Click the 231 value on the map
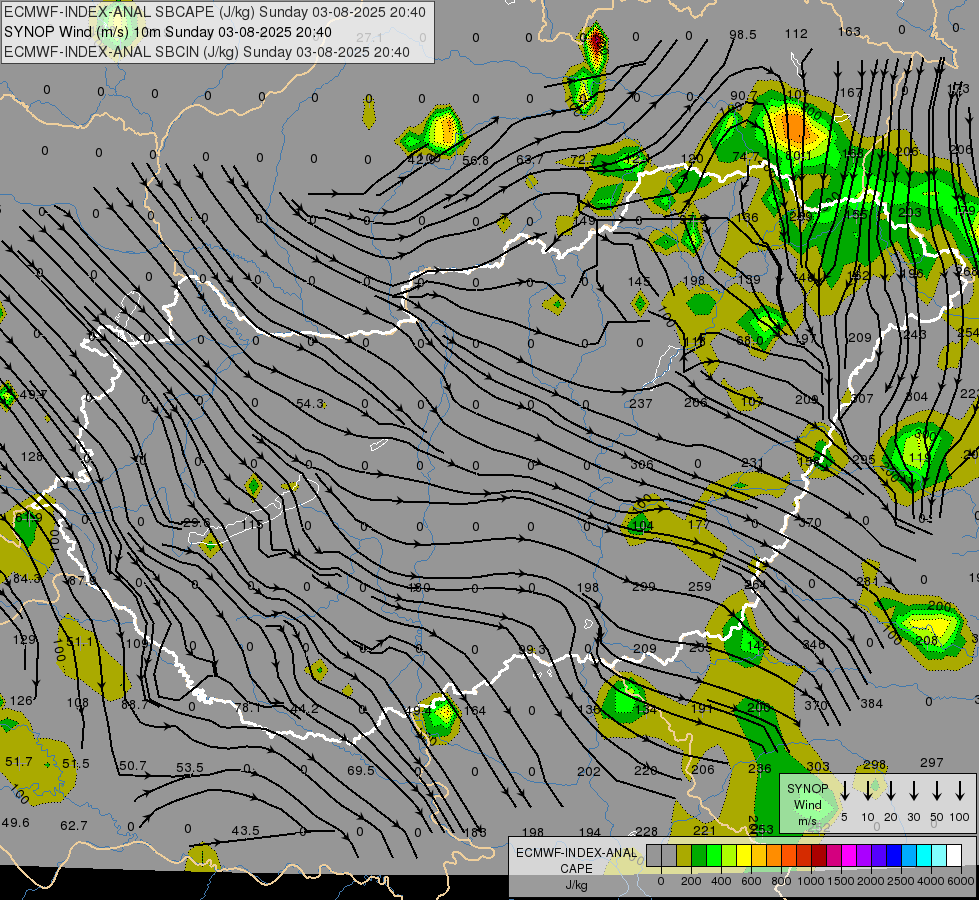 (752, 463)
